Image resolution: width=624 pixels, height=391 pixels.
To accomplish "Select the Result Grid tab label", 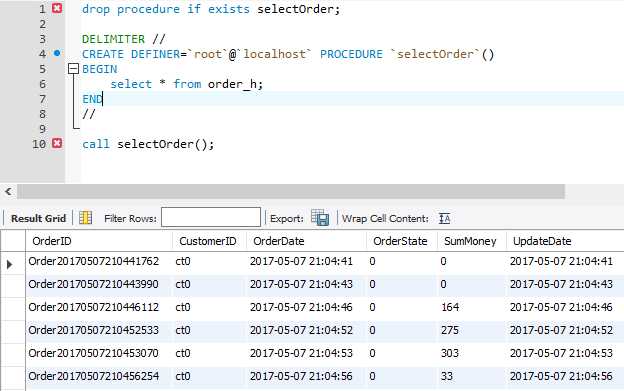I will tap(38, 218).
